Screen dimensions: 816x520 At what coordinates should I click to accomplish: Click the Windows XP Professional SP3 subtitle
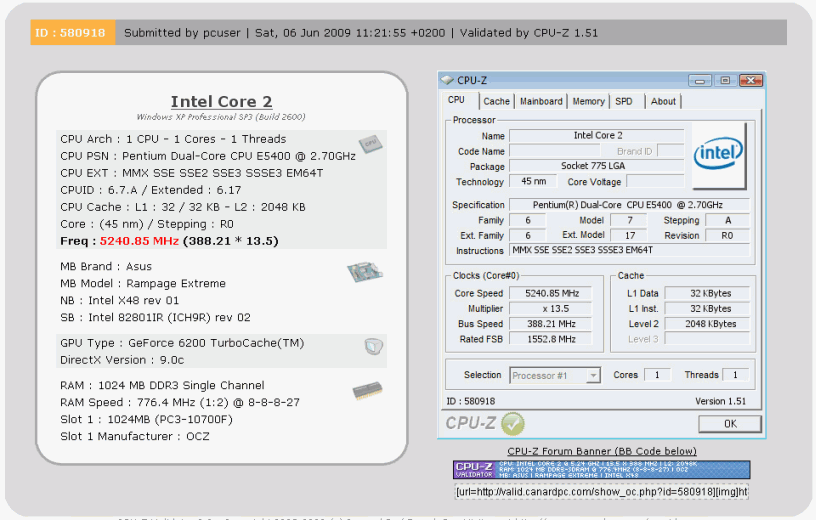coord(221,117)
